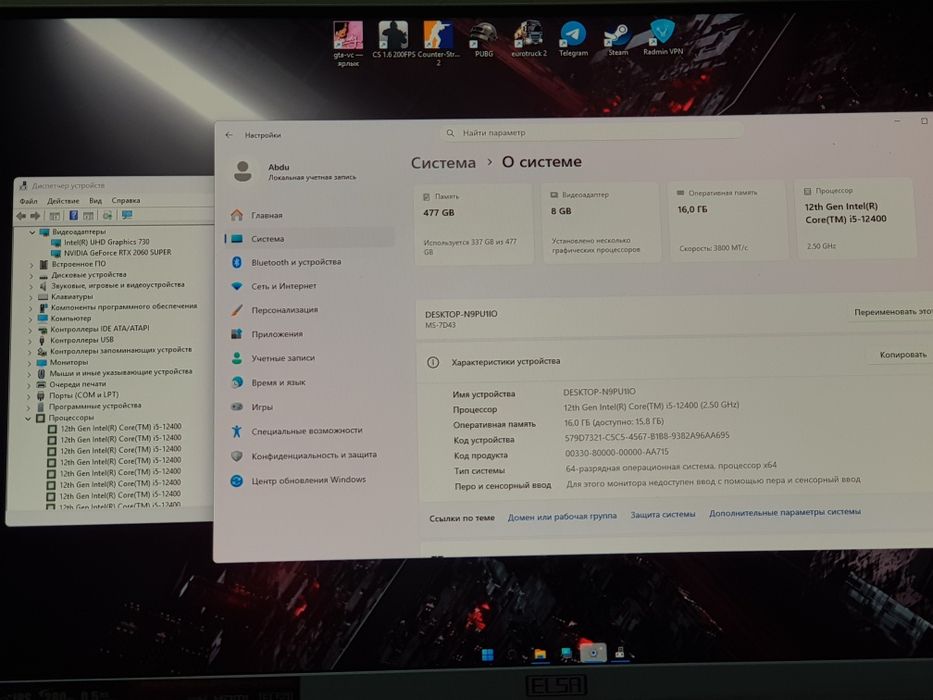
Task: Open Игры settings section
Action: (x=262, y=407)
